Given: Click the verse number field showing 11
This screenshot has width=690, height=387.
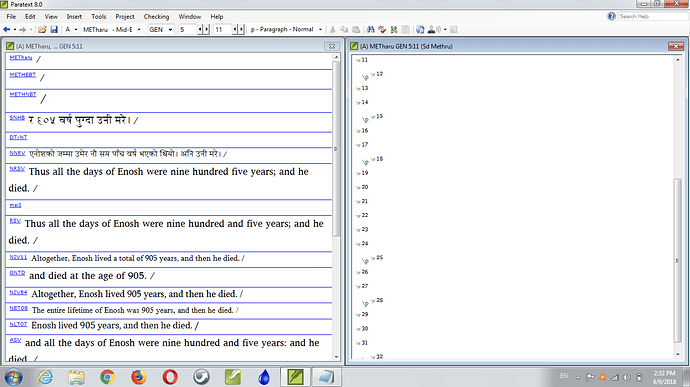Looking at the screenshot, I should coord(222,29).
